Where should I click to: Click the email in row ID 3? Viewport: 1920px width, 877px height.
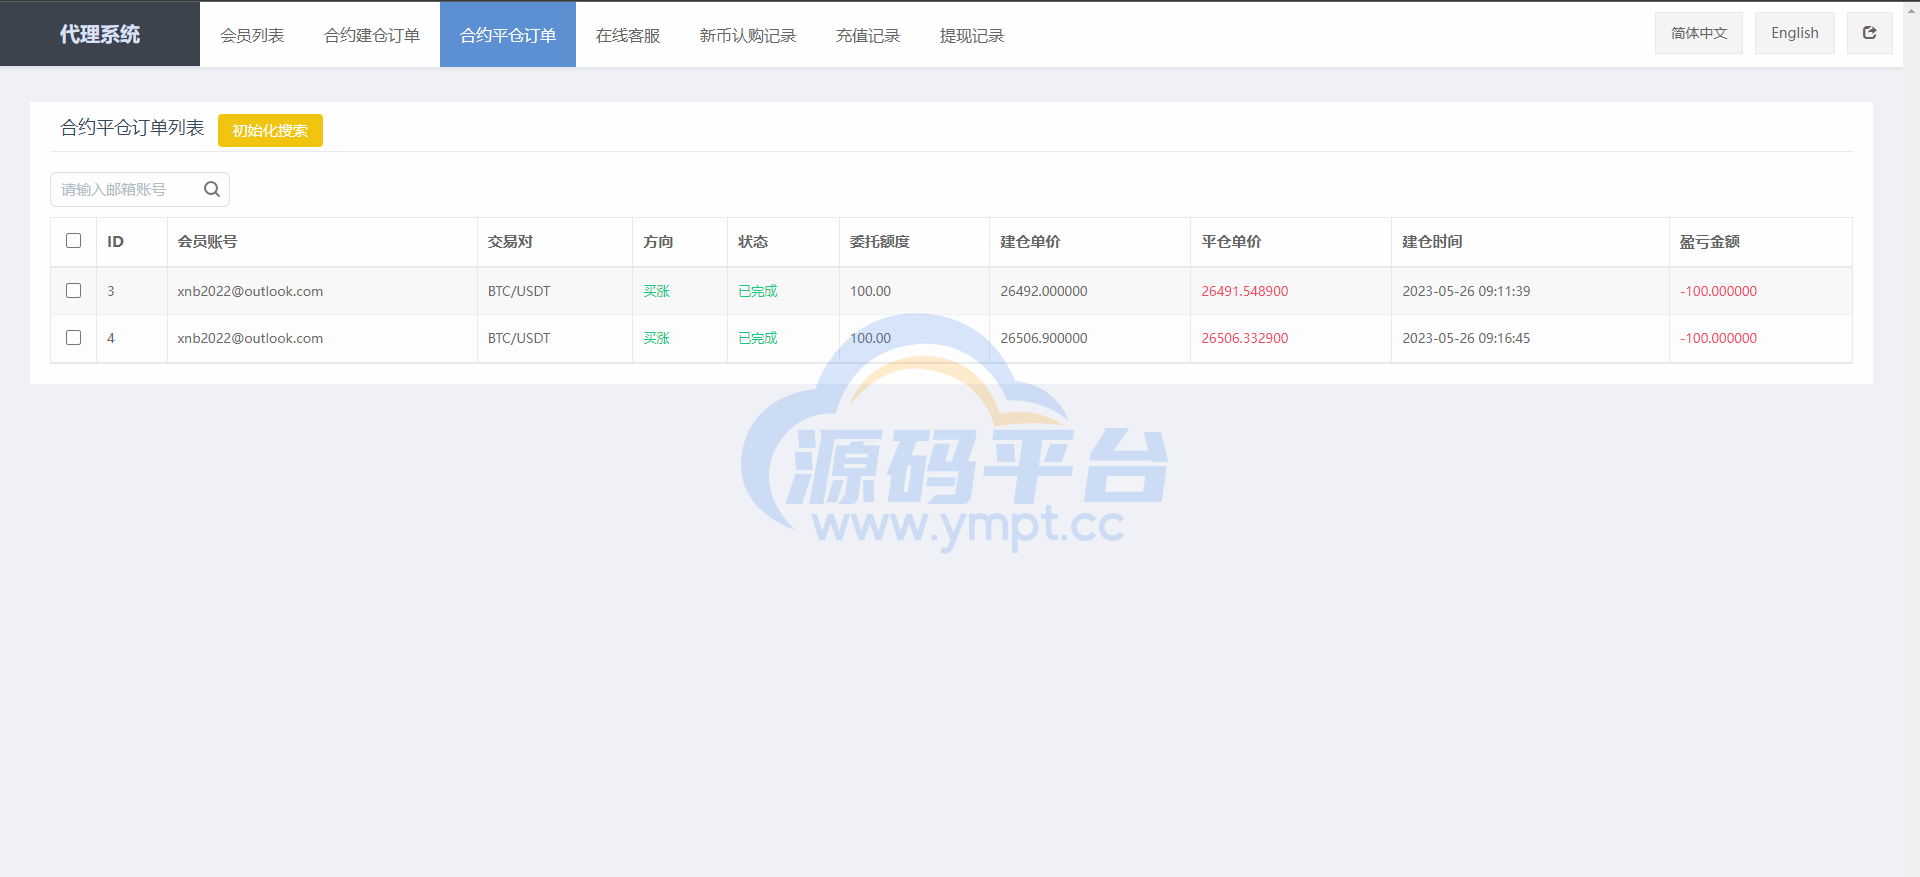[x=250, y=291]
